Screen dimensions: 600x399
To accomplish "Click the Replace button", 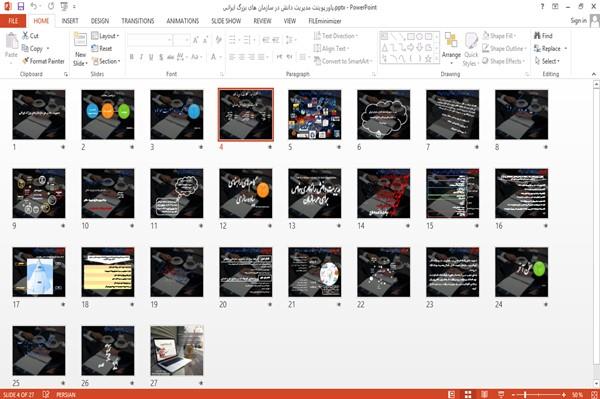I will 551,49.
